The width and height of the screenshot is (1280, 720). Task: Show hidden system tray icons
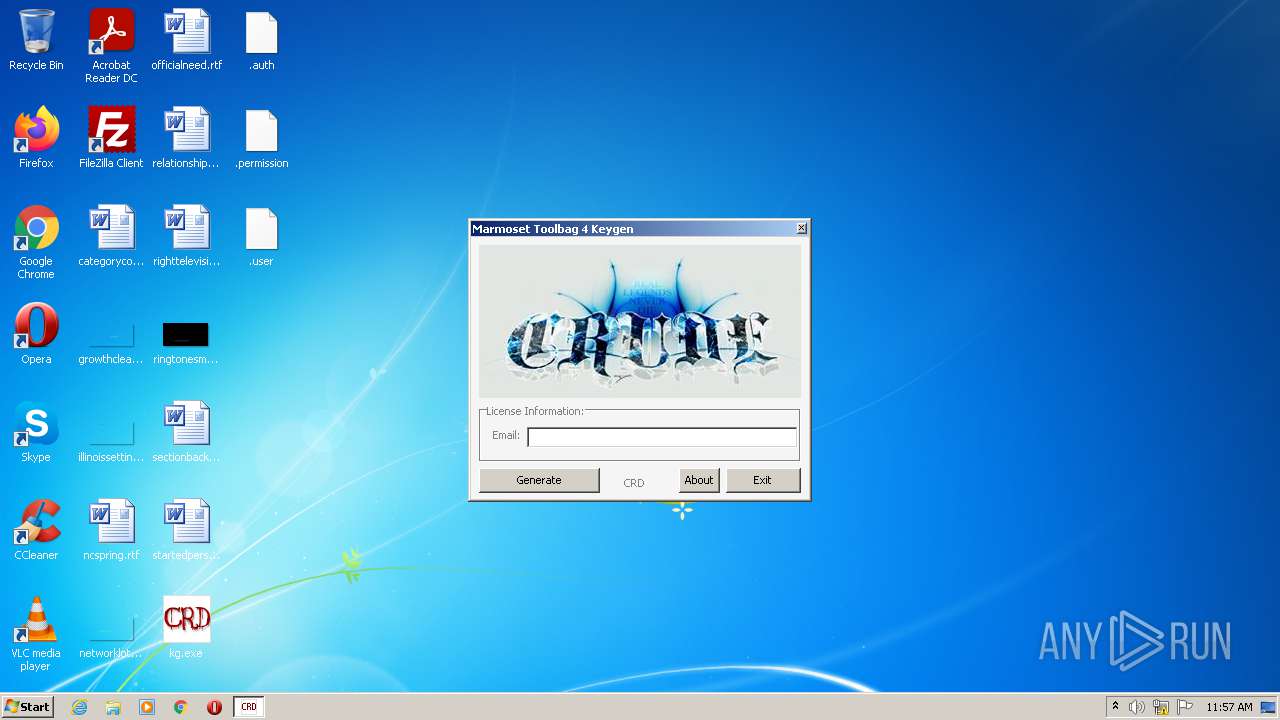point(1115,707)
